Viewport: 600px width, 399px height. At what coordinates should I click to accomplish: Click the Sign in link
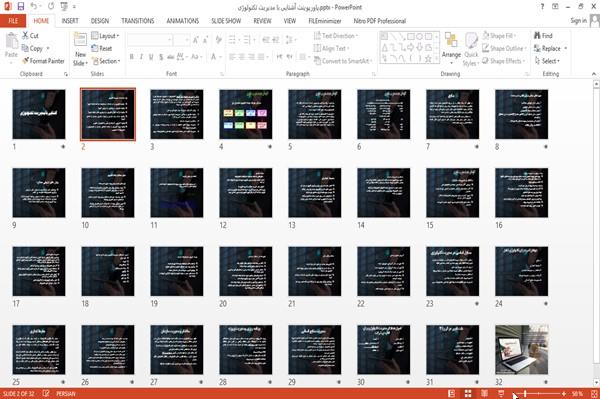[579, 20]
